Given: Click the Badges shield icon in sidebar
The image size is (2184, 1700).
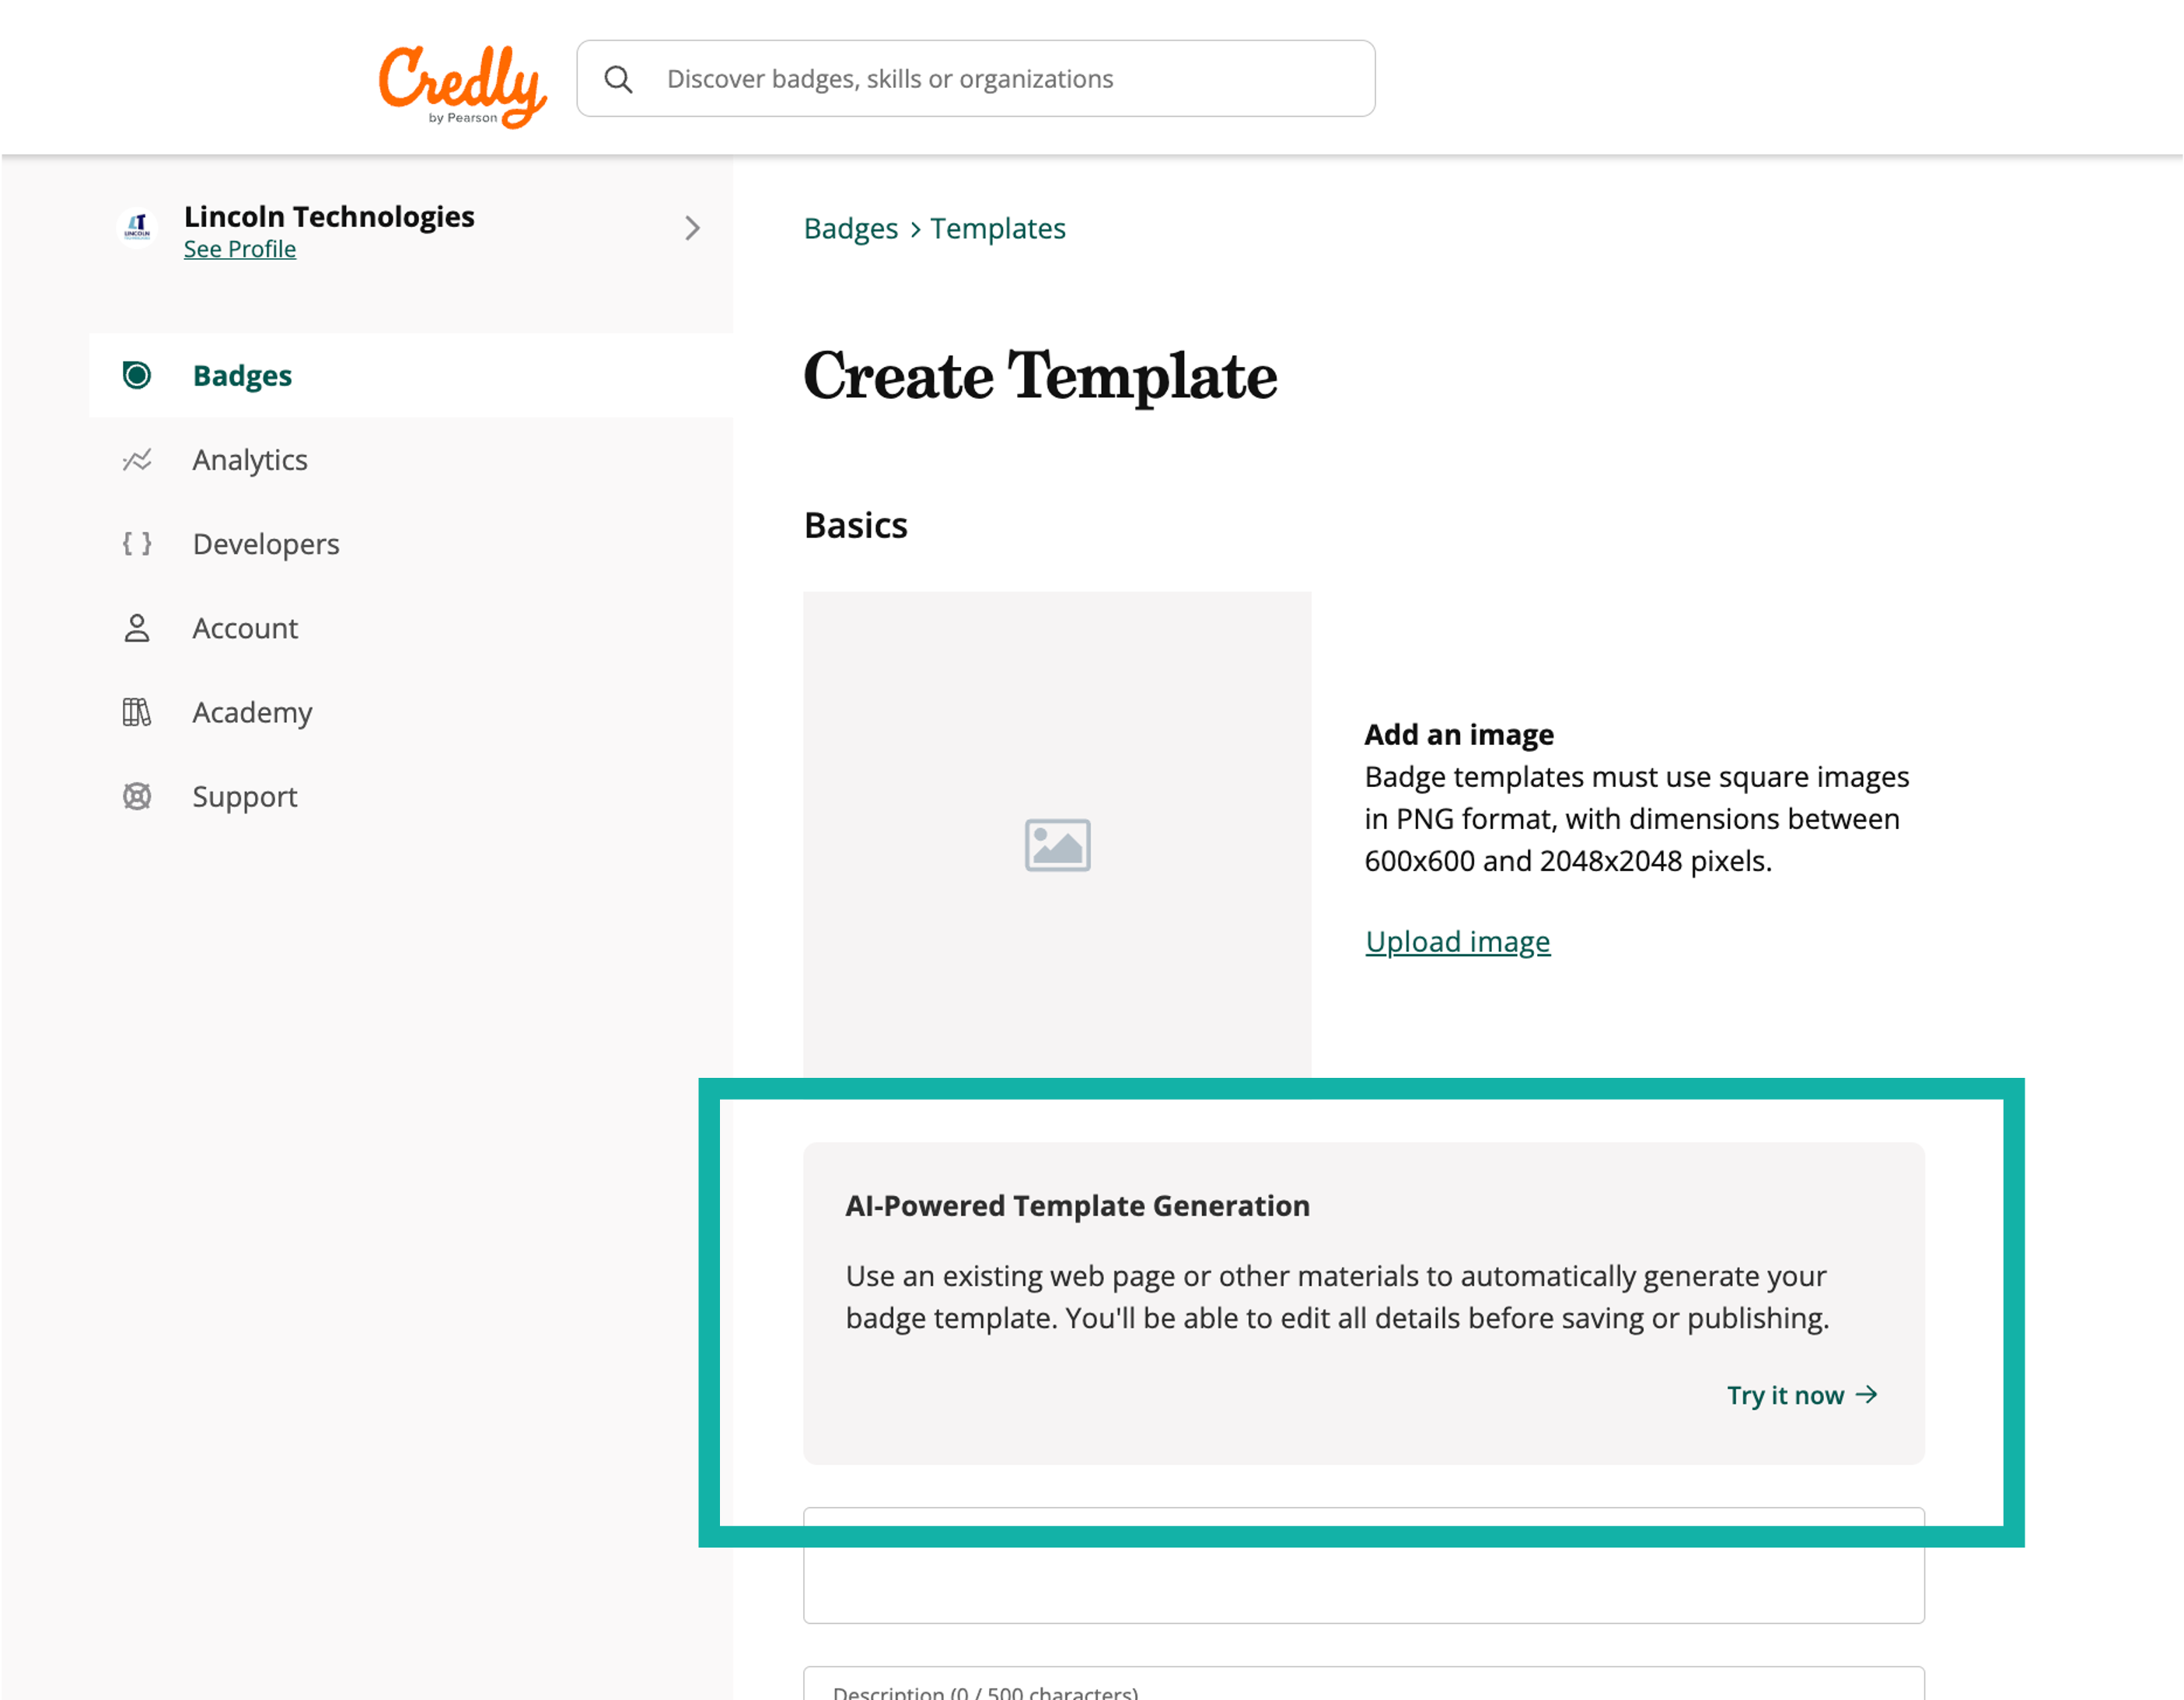Looking at the screenshot, I should click(x=137, y=375).
